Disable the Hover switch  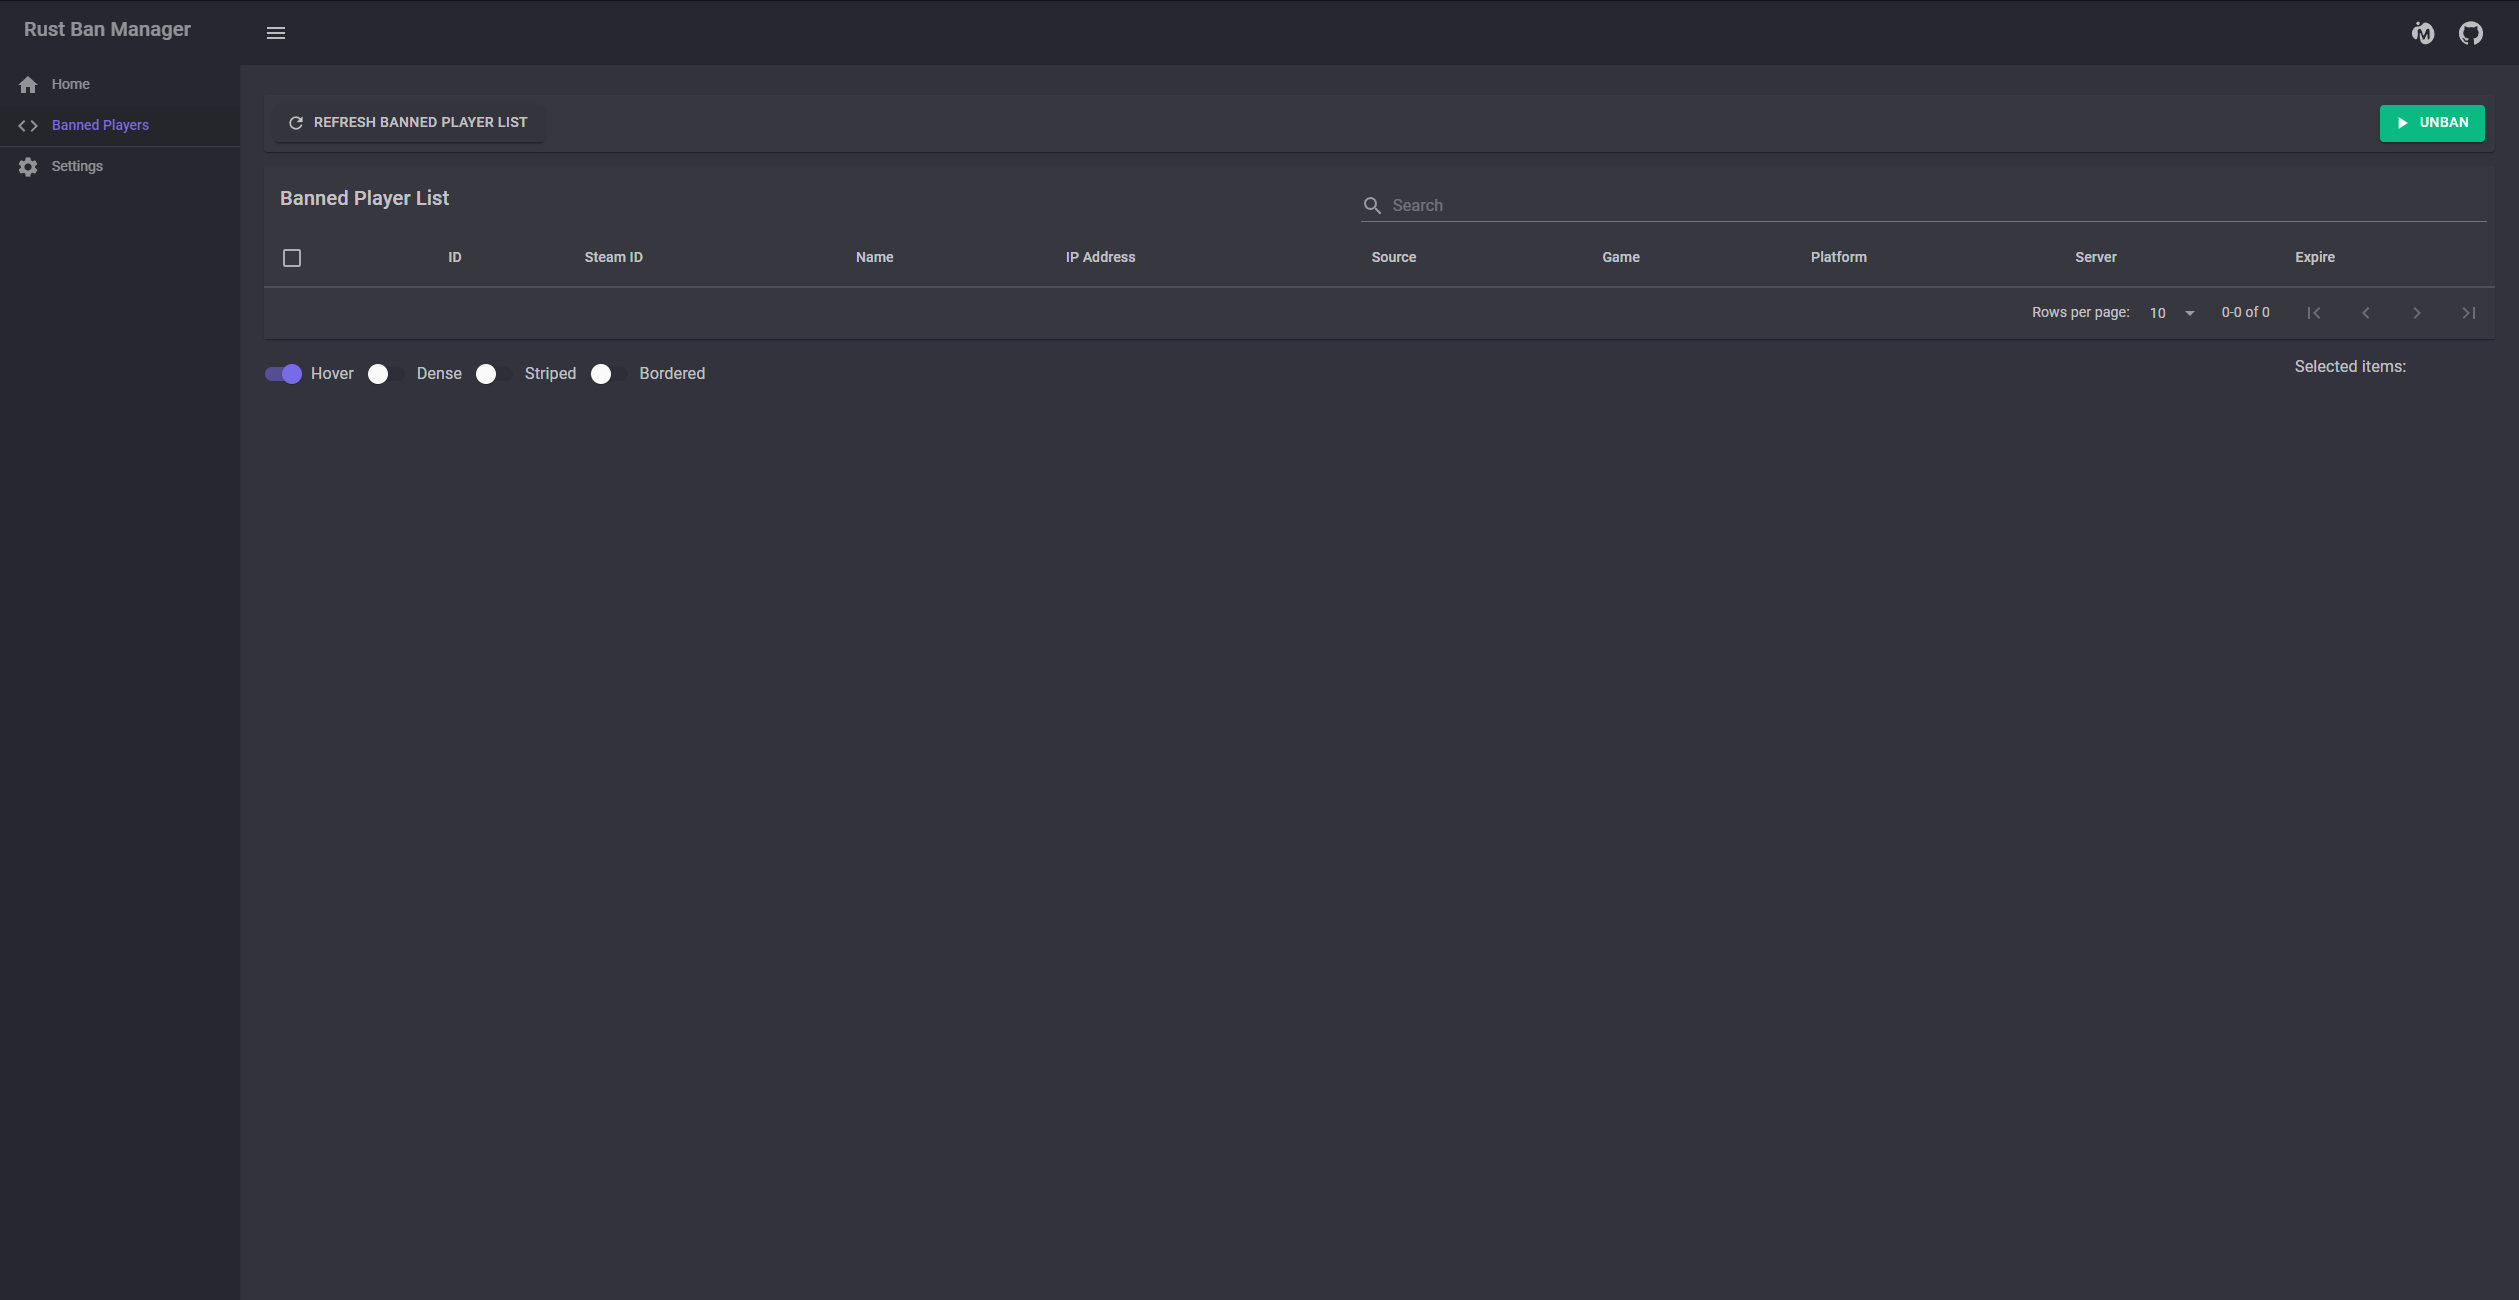click(283, 374)
